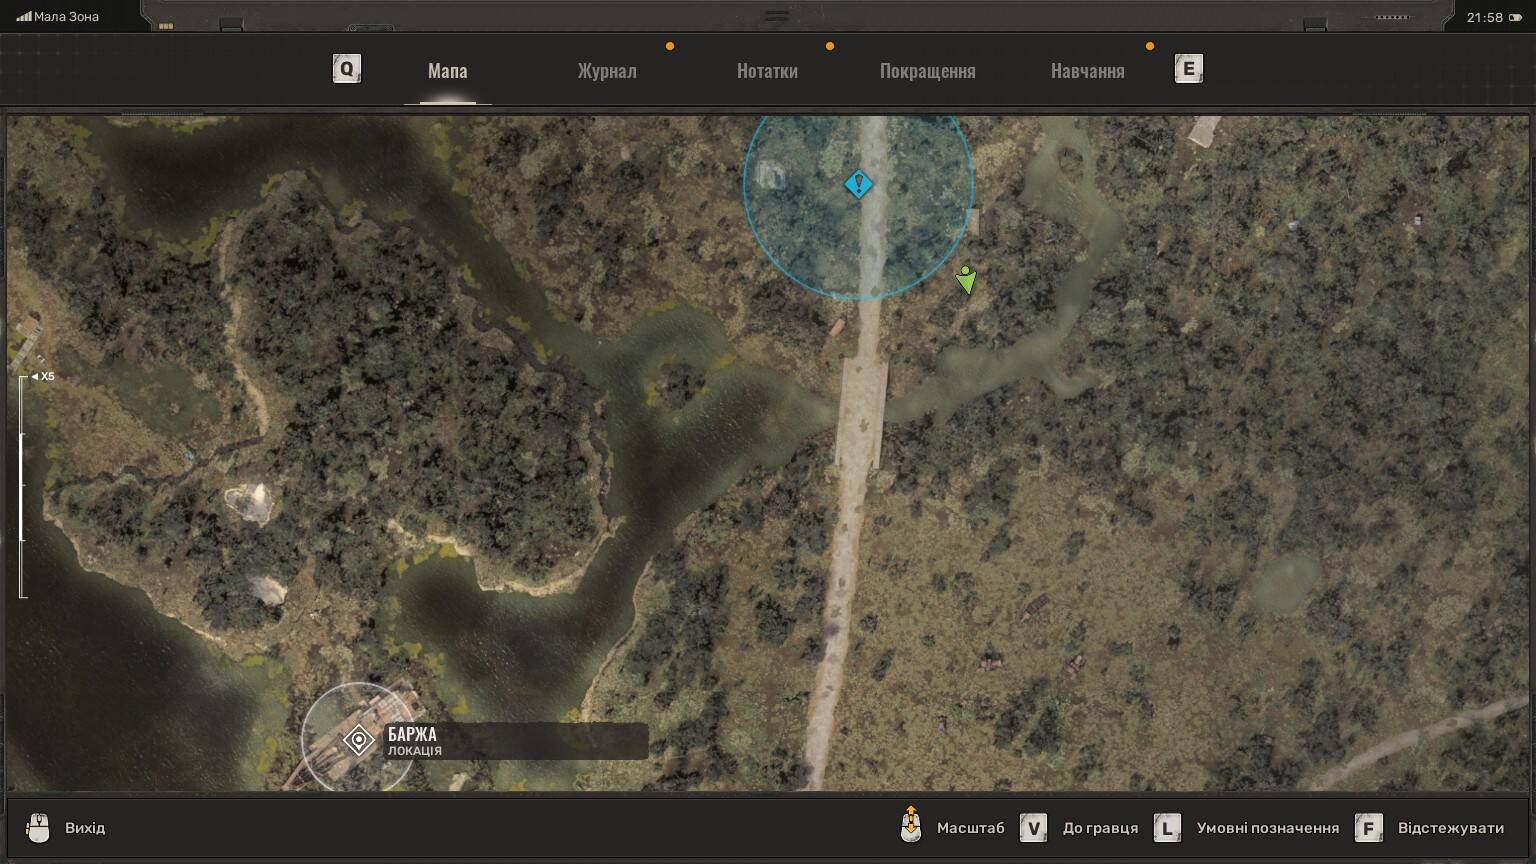Open Умовні позначення legend

[1267, 828]
